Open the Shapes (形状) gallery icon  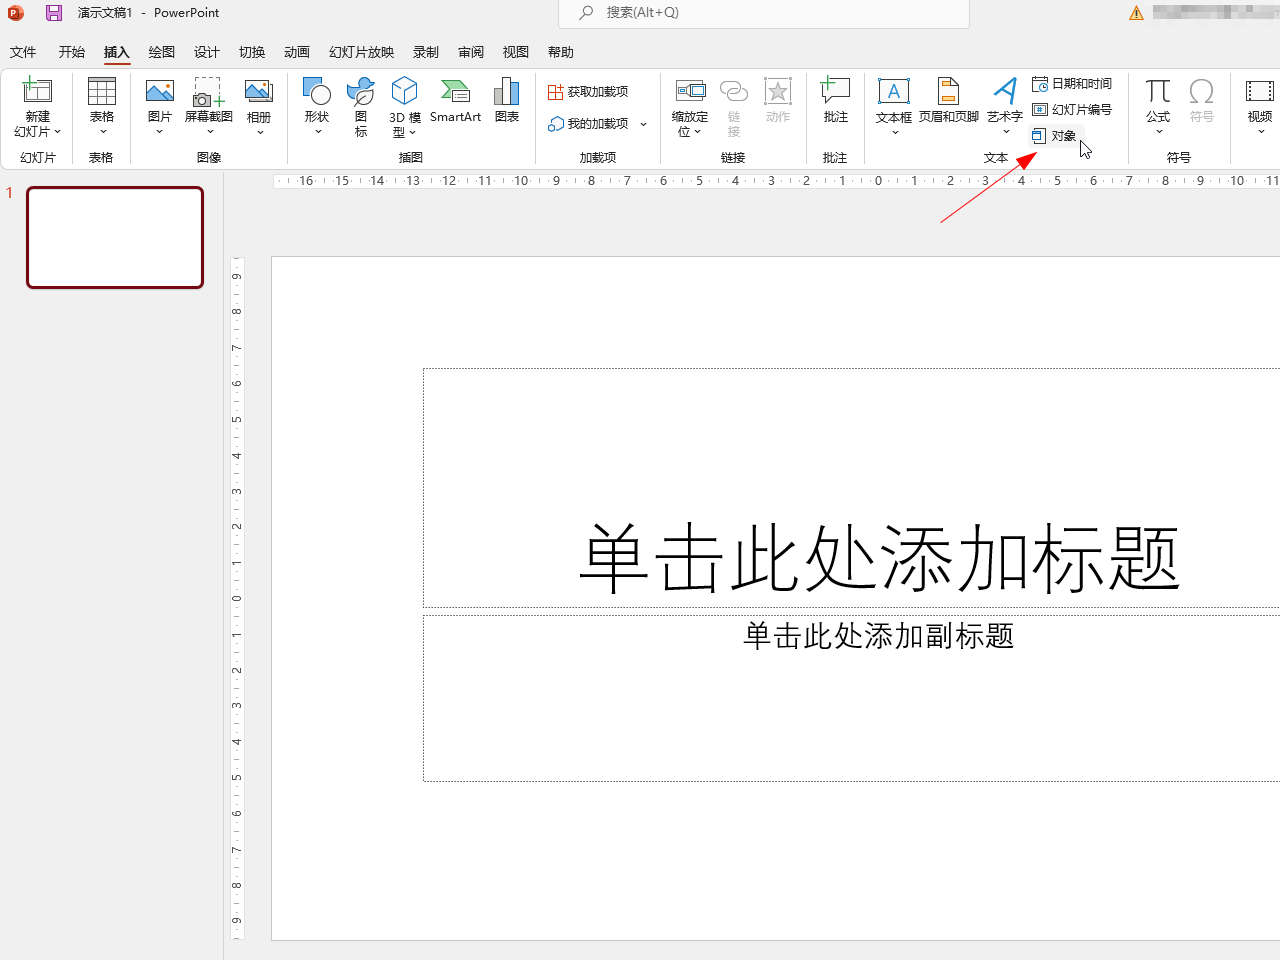point(317,92)
